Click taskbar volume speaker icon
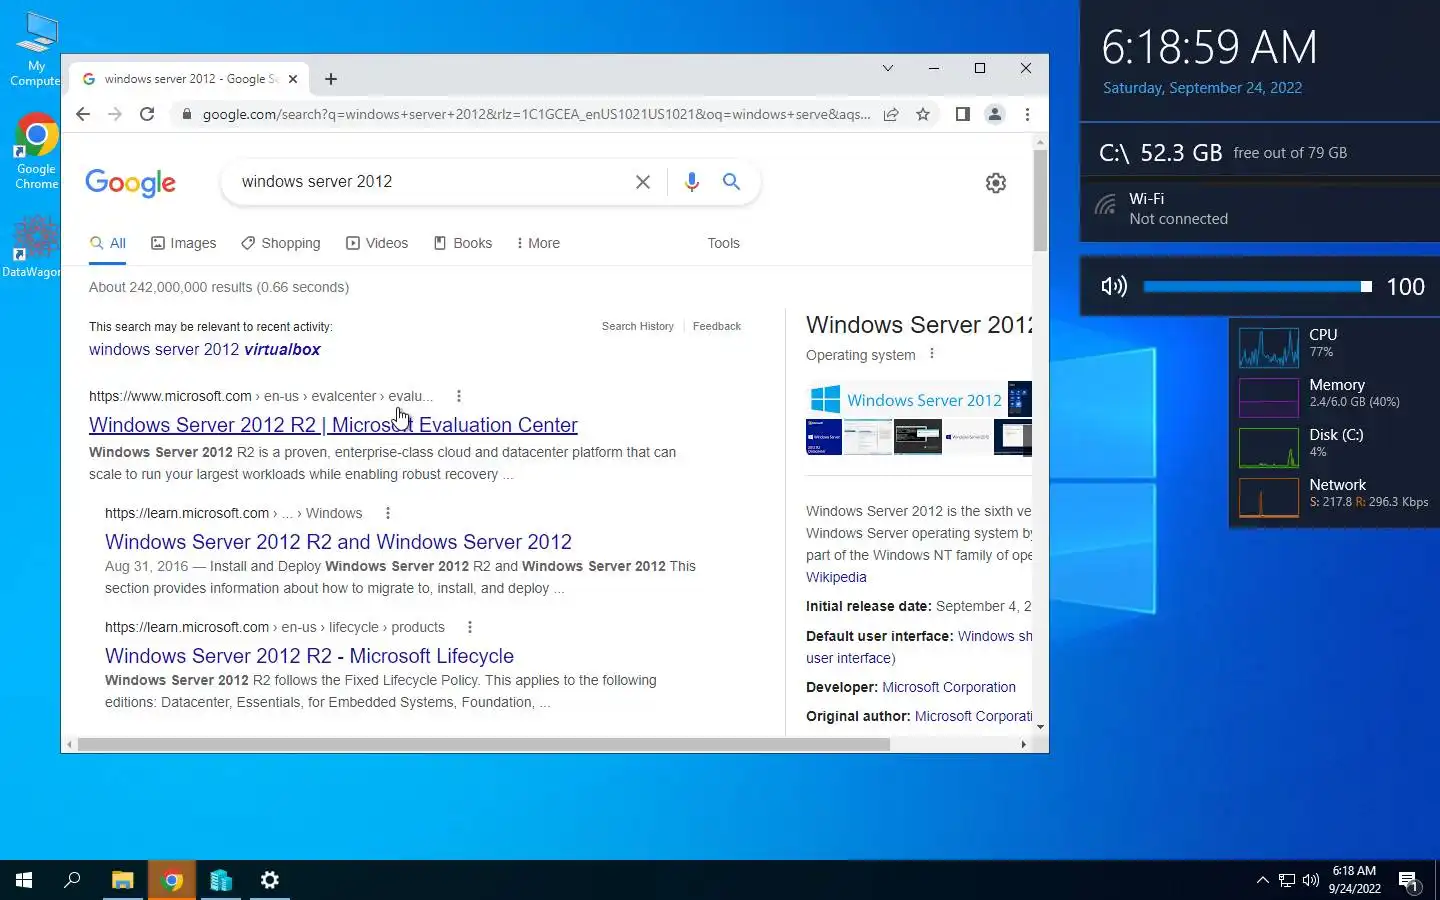This screenshot has width=1440, height=900. pyautogui.click(x=1311, y=880)
